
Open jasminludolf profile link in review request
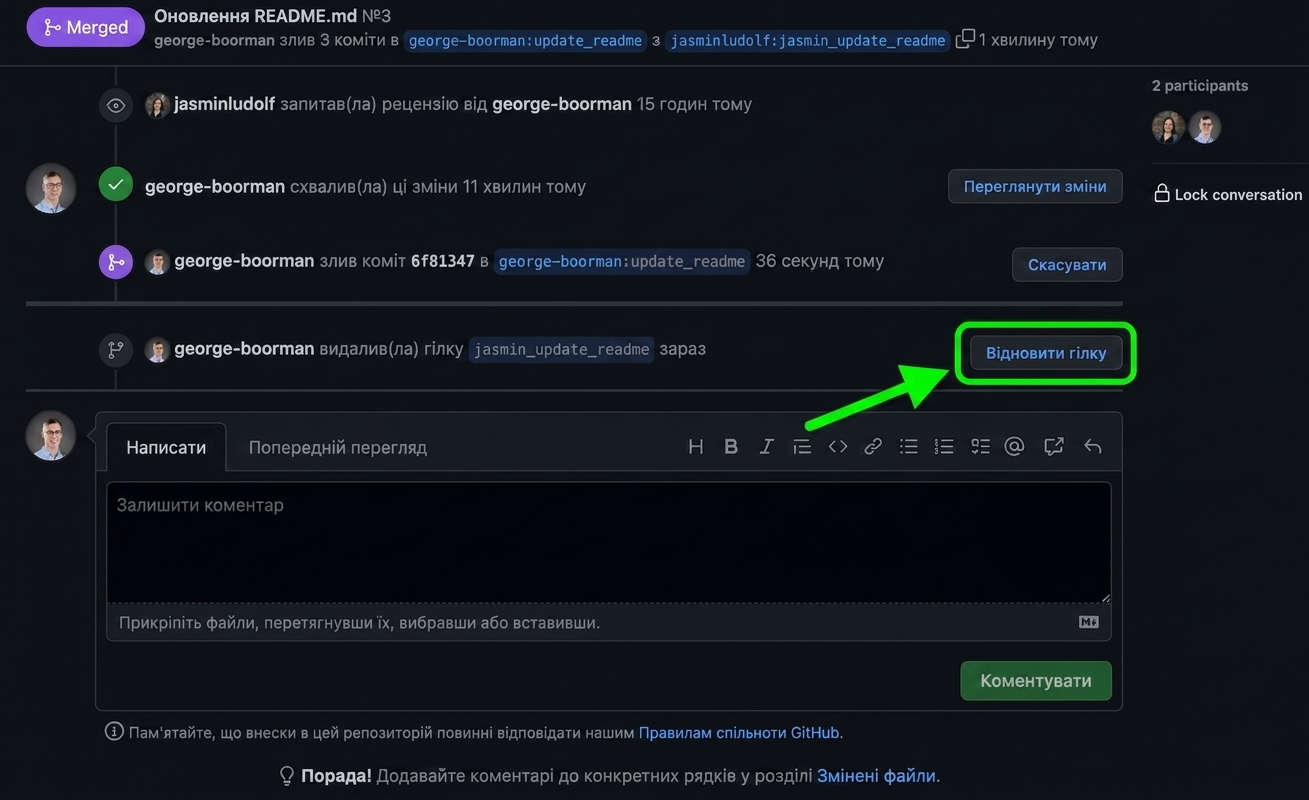(x=224, y=104)
